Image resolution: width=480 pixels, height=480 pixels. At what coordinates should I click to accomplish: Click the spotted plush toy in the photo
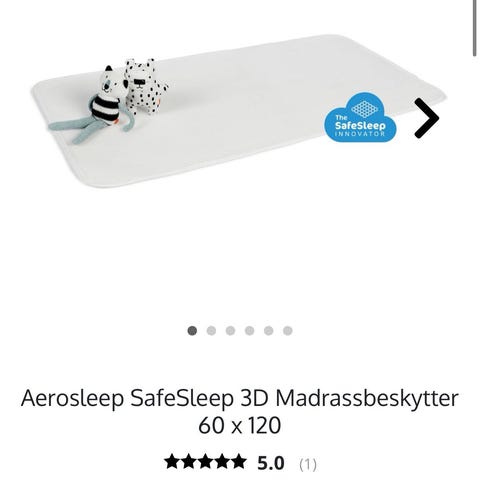pos(145,87)
